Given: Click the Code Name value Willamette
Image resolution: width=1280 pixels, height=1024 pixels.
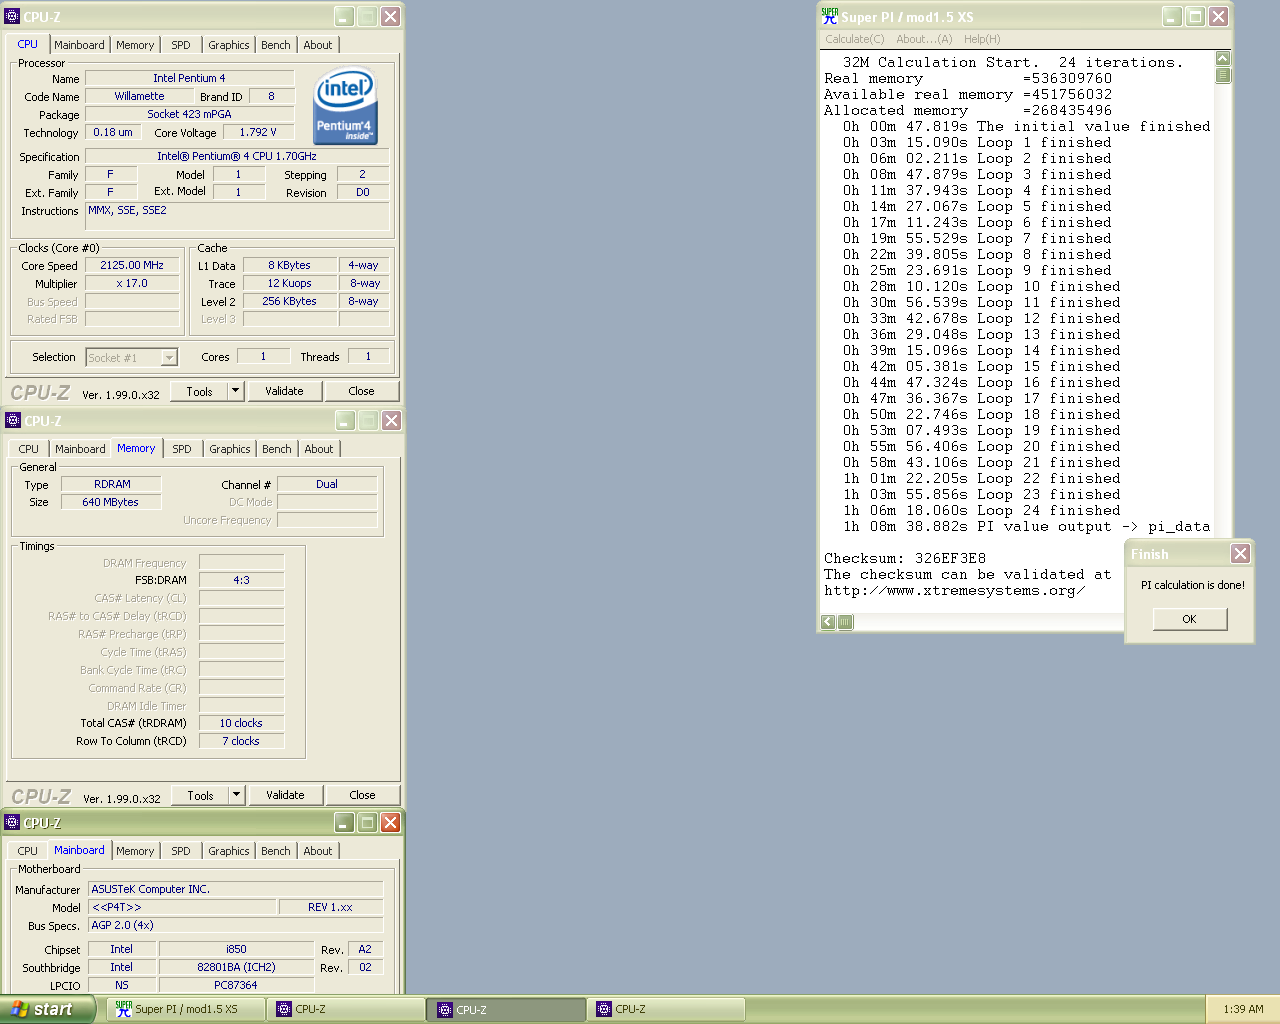Looking at the screenshot, I should tap(139, 96).
